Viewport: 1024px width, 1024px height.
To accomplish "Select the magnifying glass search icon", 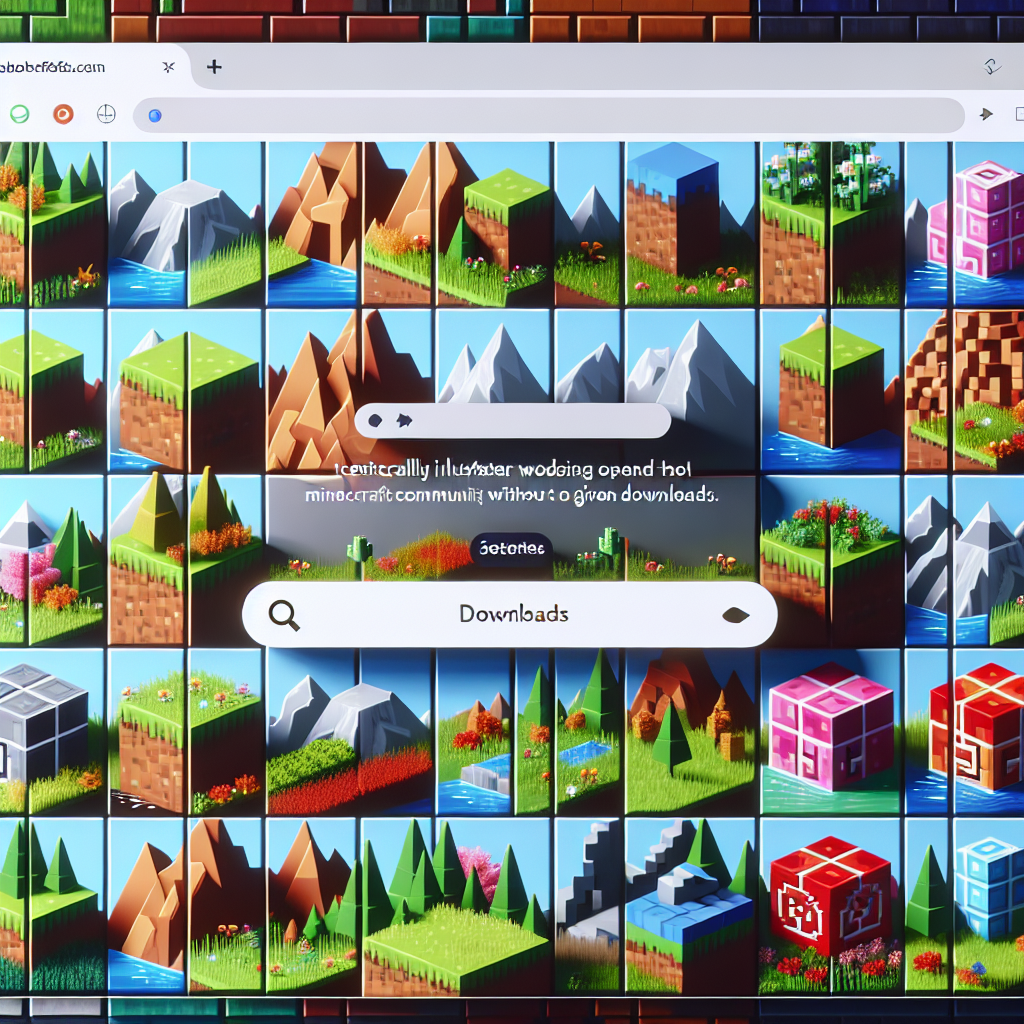I will coord(283,614).
